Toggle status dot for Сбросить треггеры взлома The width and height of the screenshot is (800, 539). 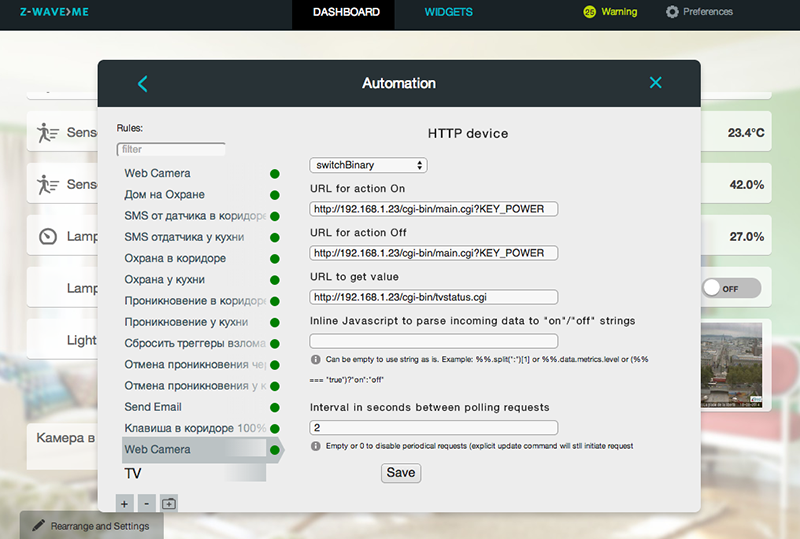click(274, 344)
